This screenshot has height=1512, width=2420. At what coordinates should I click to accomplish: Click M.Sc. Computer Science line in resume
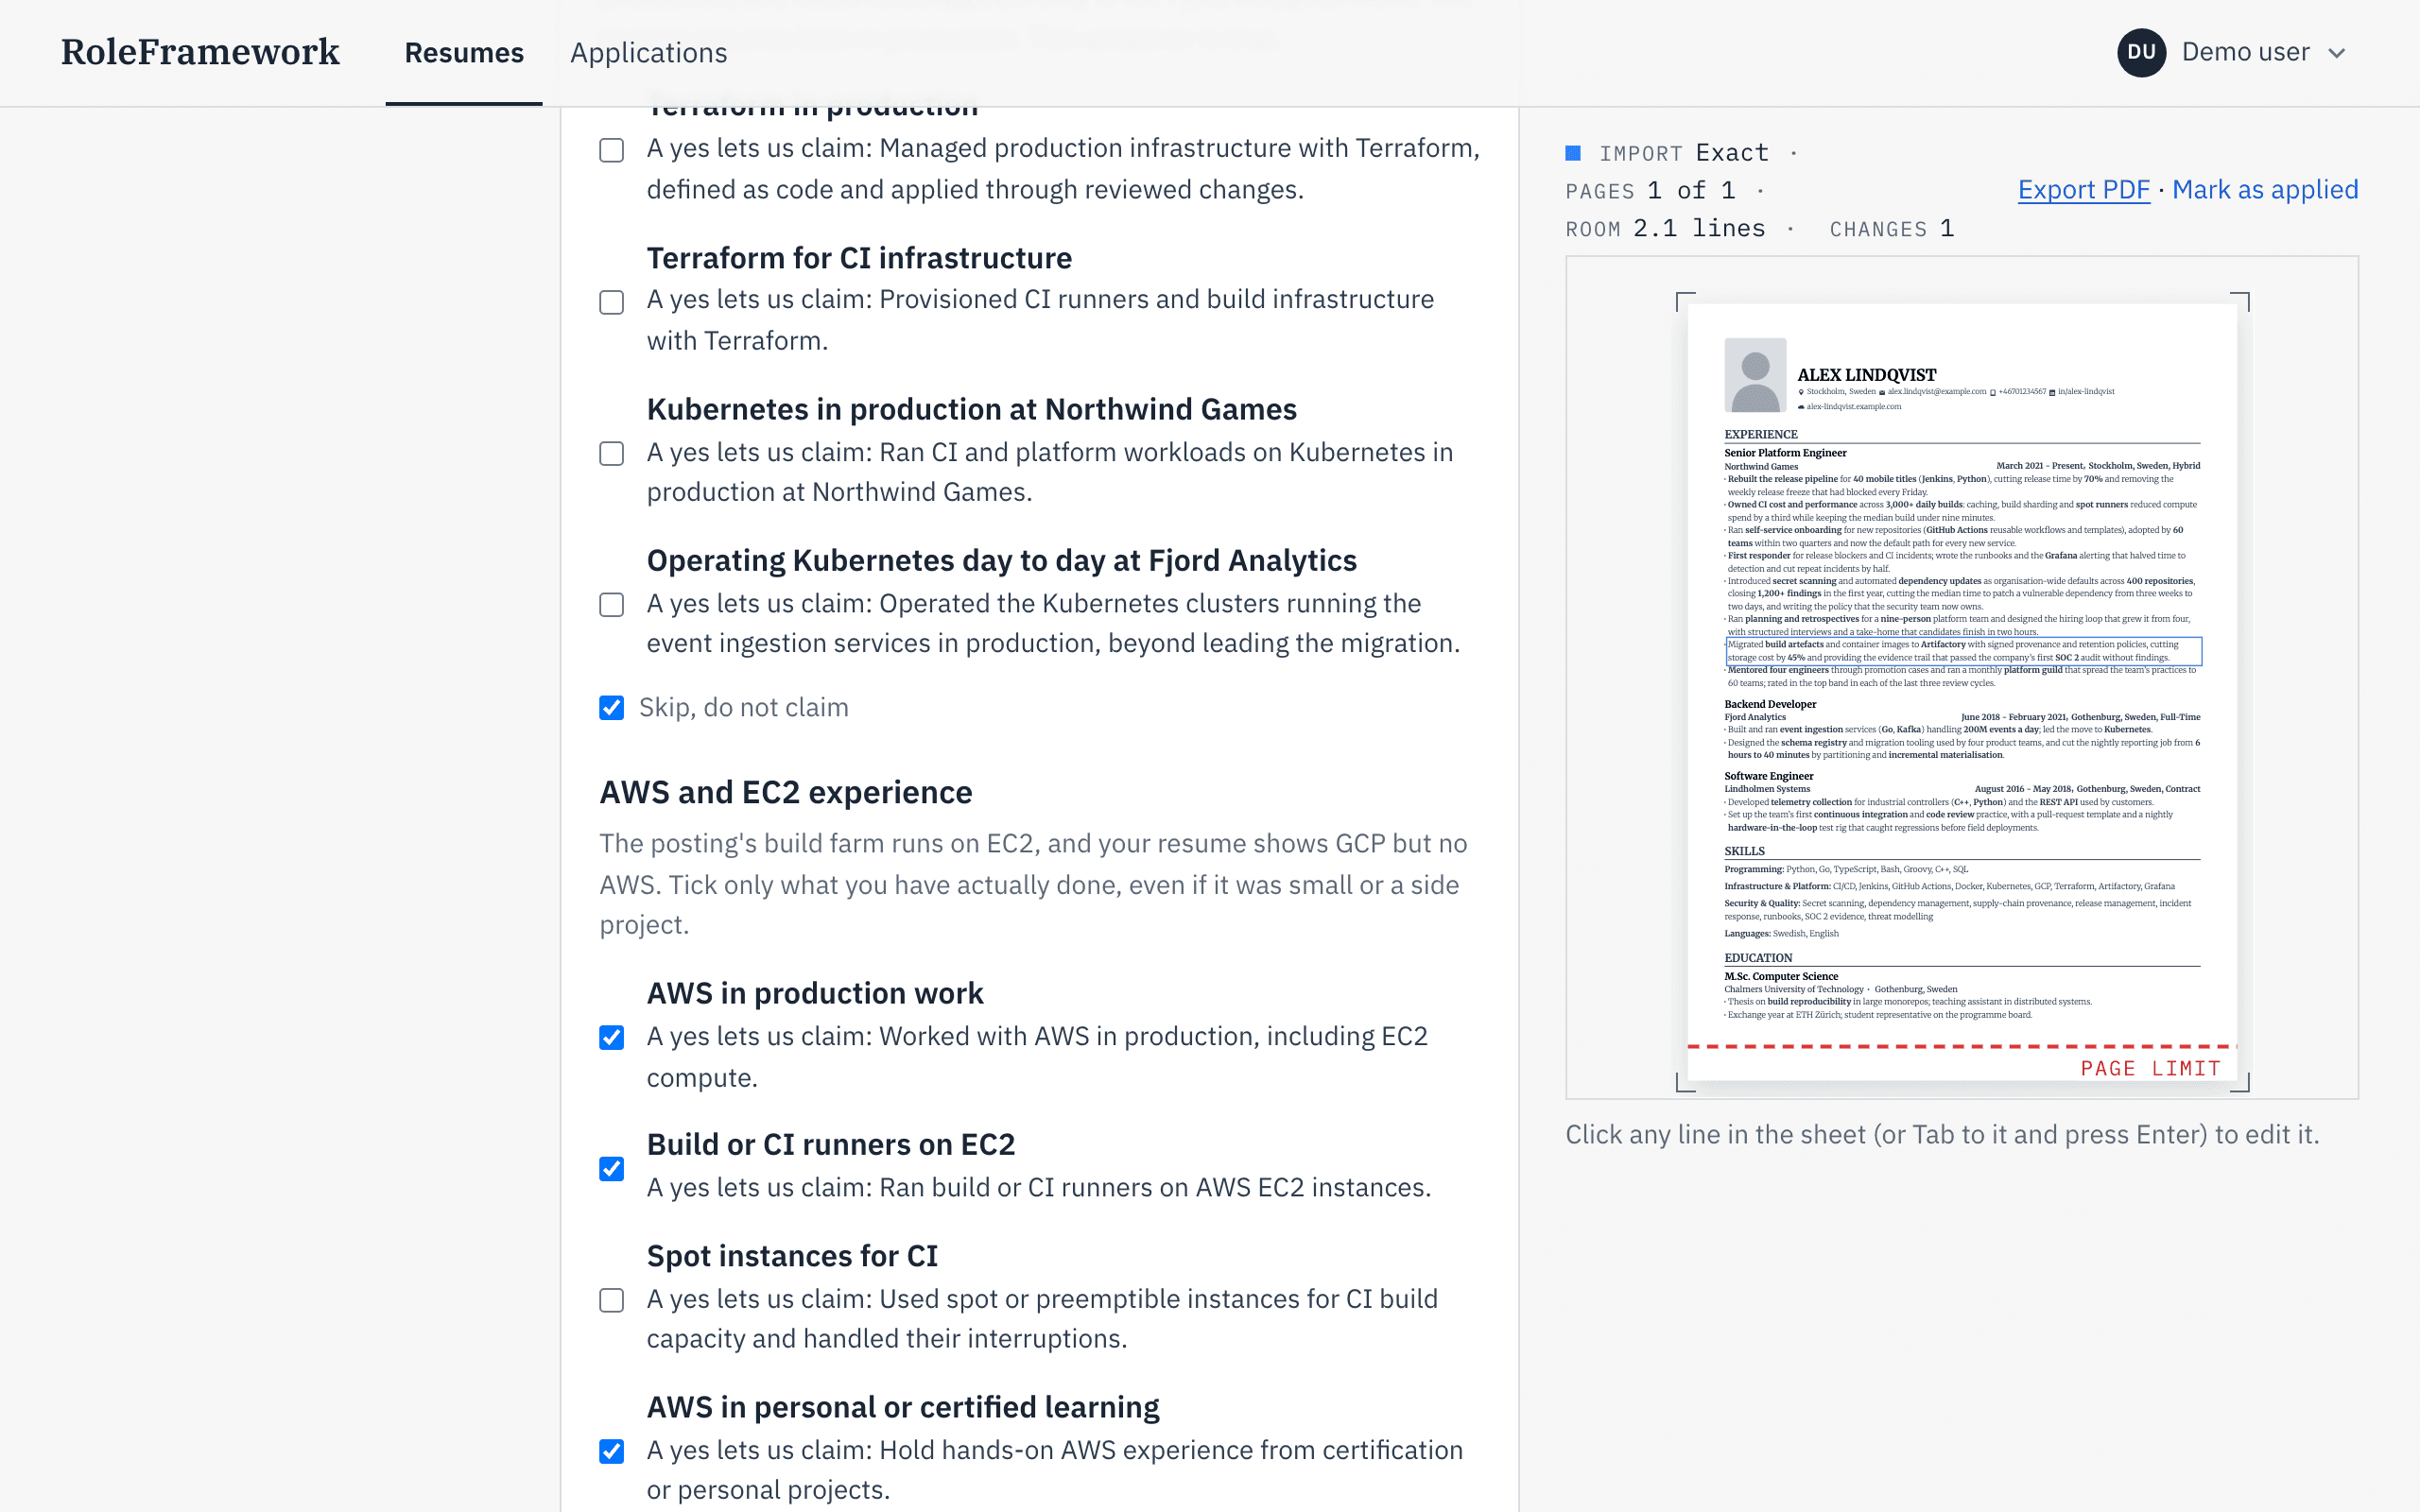point(1781,976)
